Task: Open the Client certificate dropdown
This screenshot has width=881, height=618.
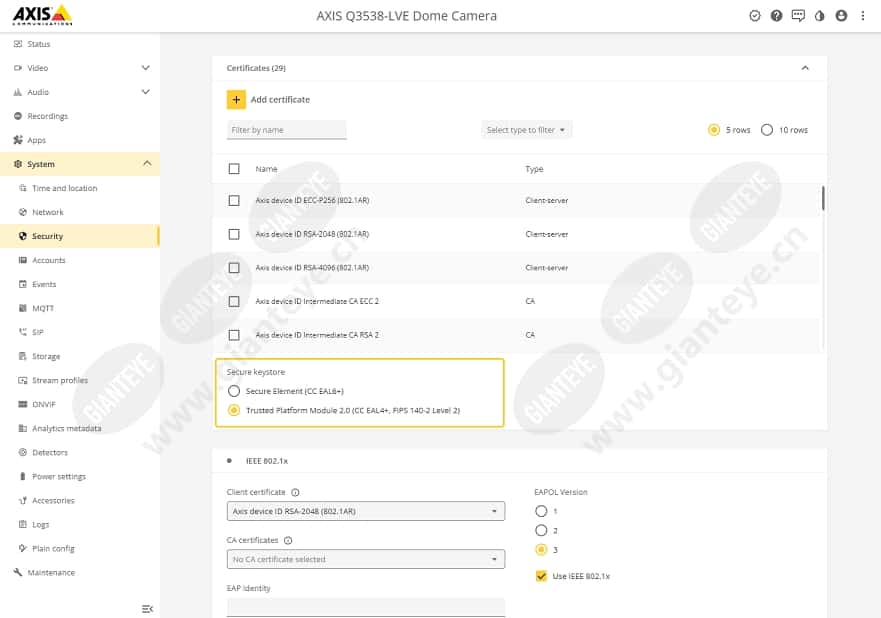Action: [366, 511]
